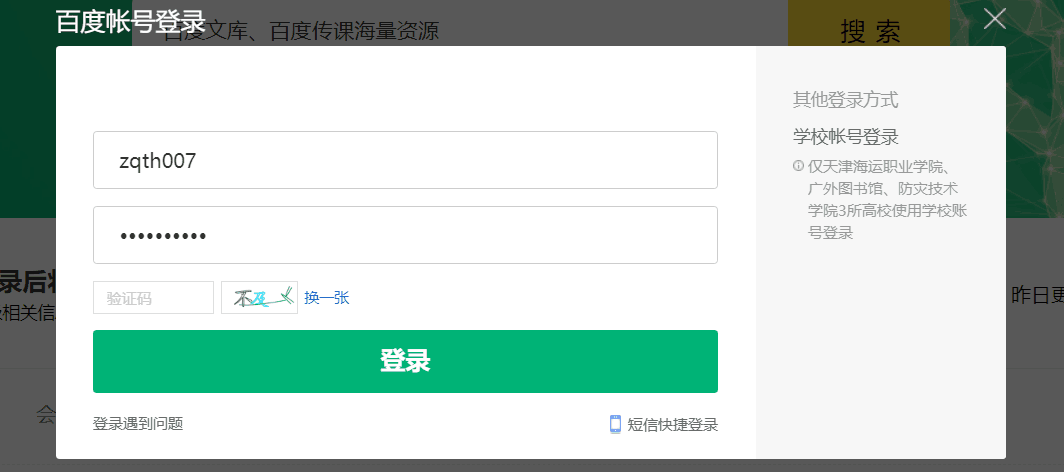Click the phone icon beside 短信快捷登录
Screen dimensions: 1064x472
[x=615, y=425]
